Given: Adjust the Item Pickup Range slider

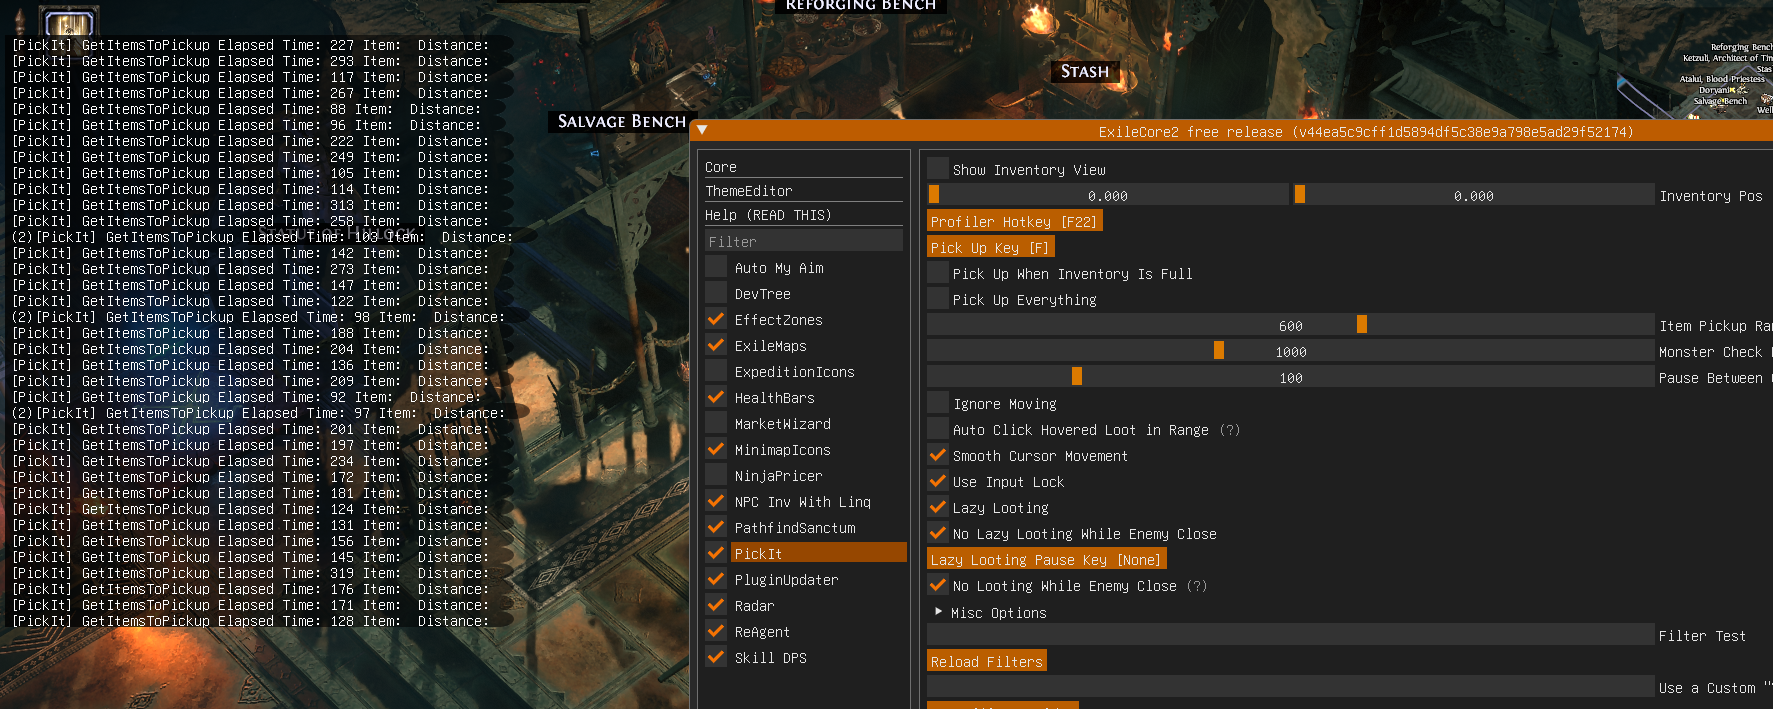Looking at the screenshot, I should point(1290,325).
